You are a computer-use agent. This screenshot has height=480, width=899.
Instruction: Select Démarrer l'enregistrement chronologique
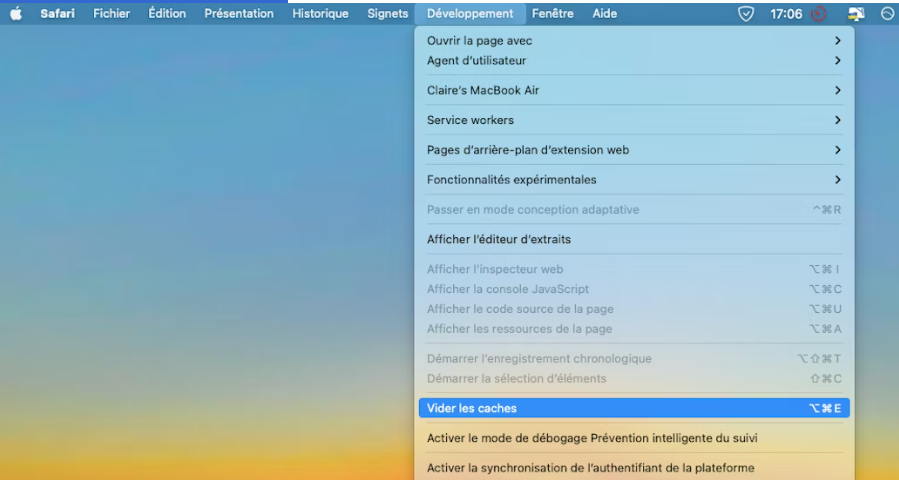[x=634, y=359]
